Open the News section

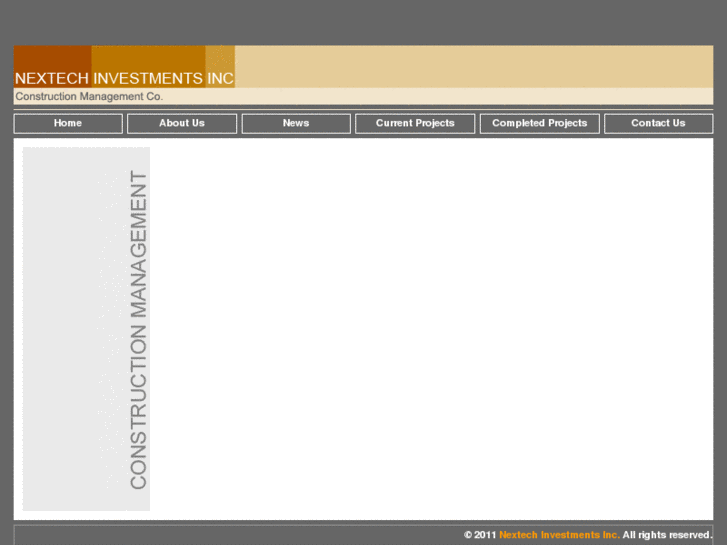pos(296,123)
